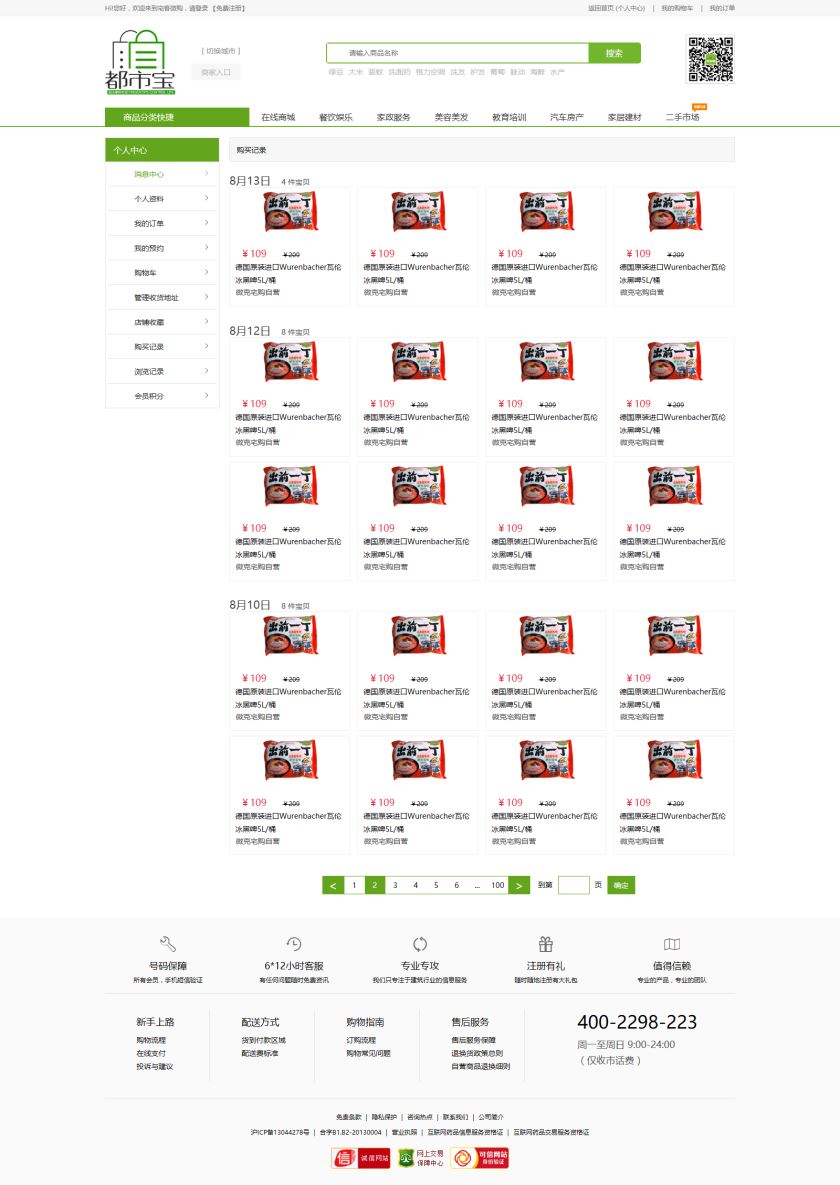The image size is (840, 1185).
Task: Select page 1 in pagination
Action: [x=354, y=885]
